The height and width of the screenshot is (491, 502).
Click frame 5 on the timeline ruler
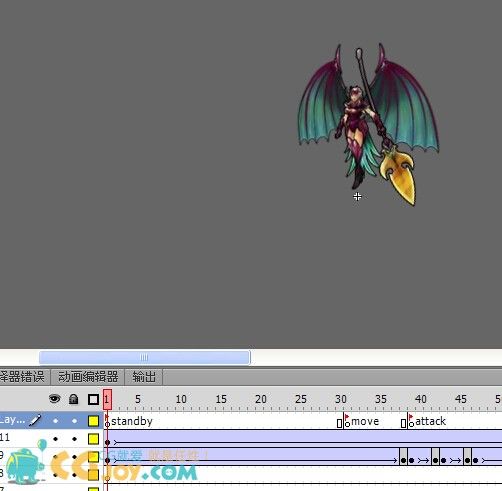[138, 399]
